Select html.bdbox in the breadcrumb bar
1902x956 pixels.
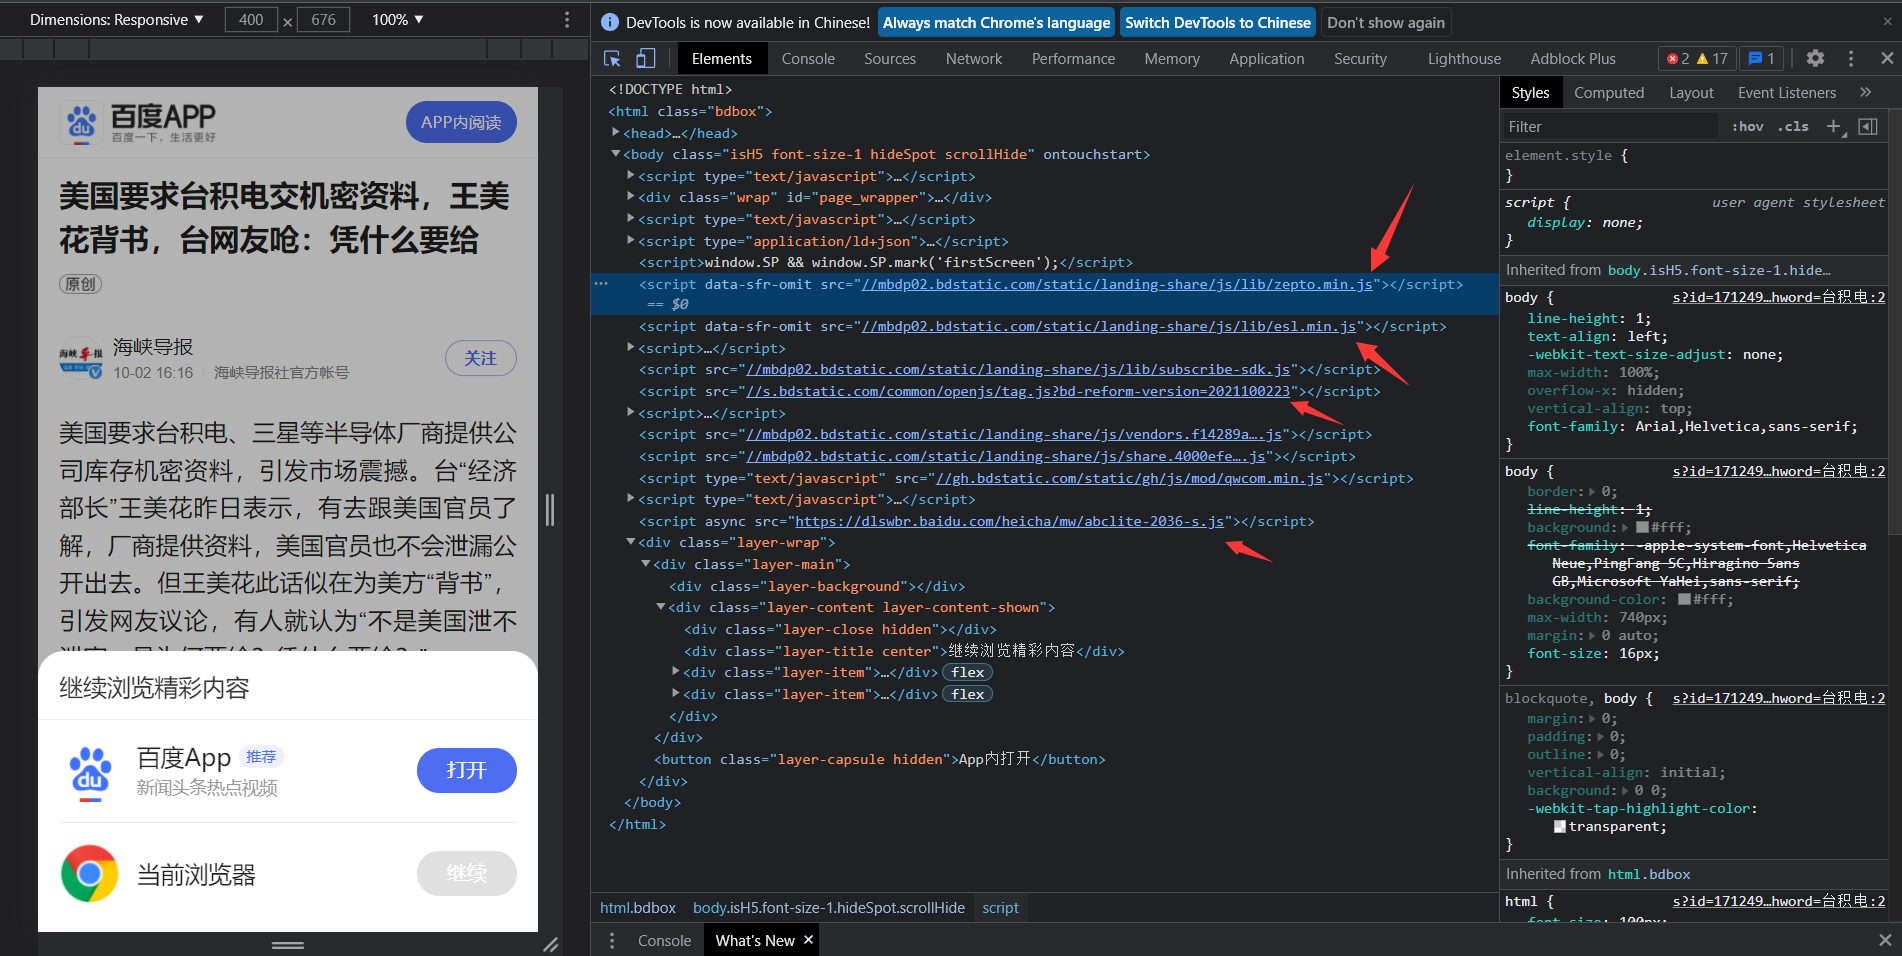click(x=638, y=908)
